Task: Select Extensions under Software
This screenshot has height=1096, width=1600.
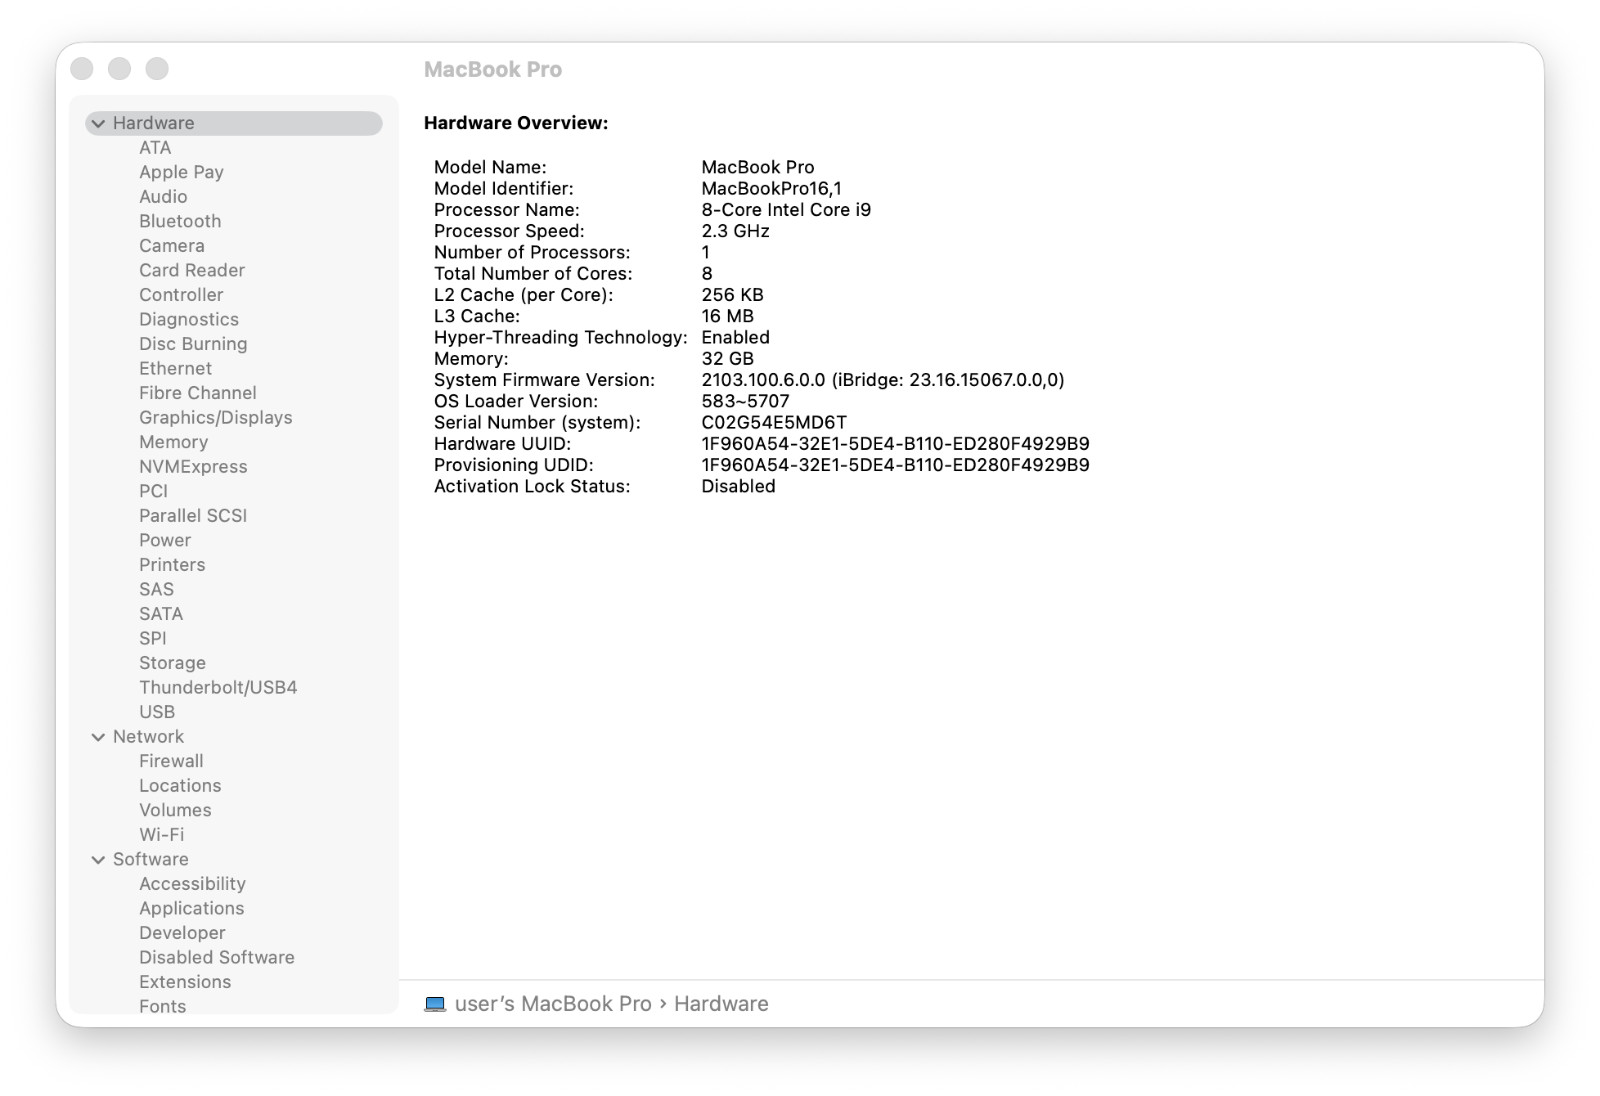Action: click(185, 982)
